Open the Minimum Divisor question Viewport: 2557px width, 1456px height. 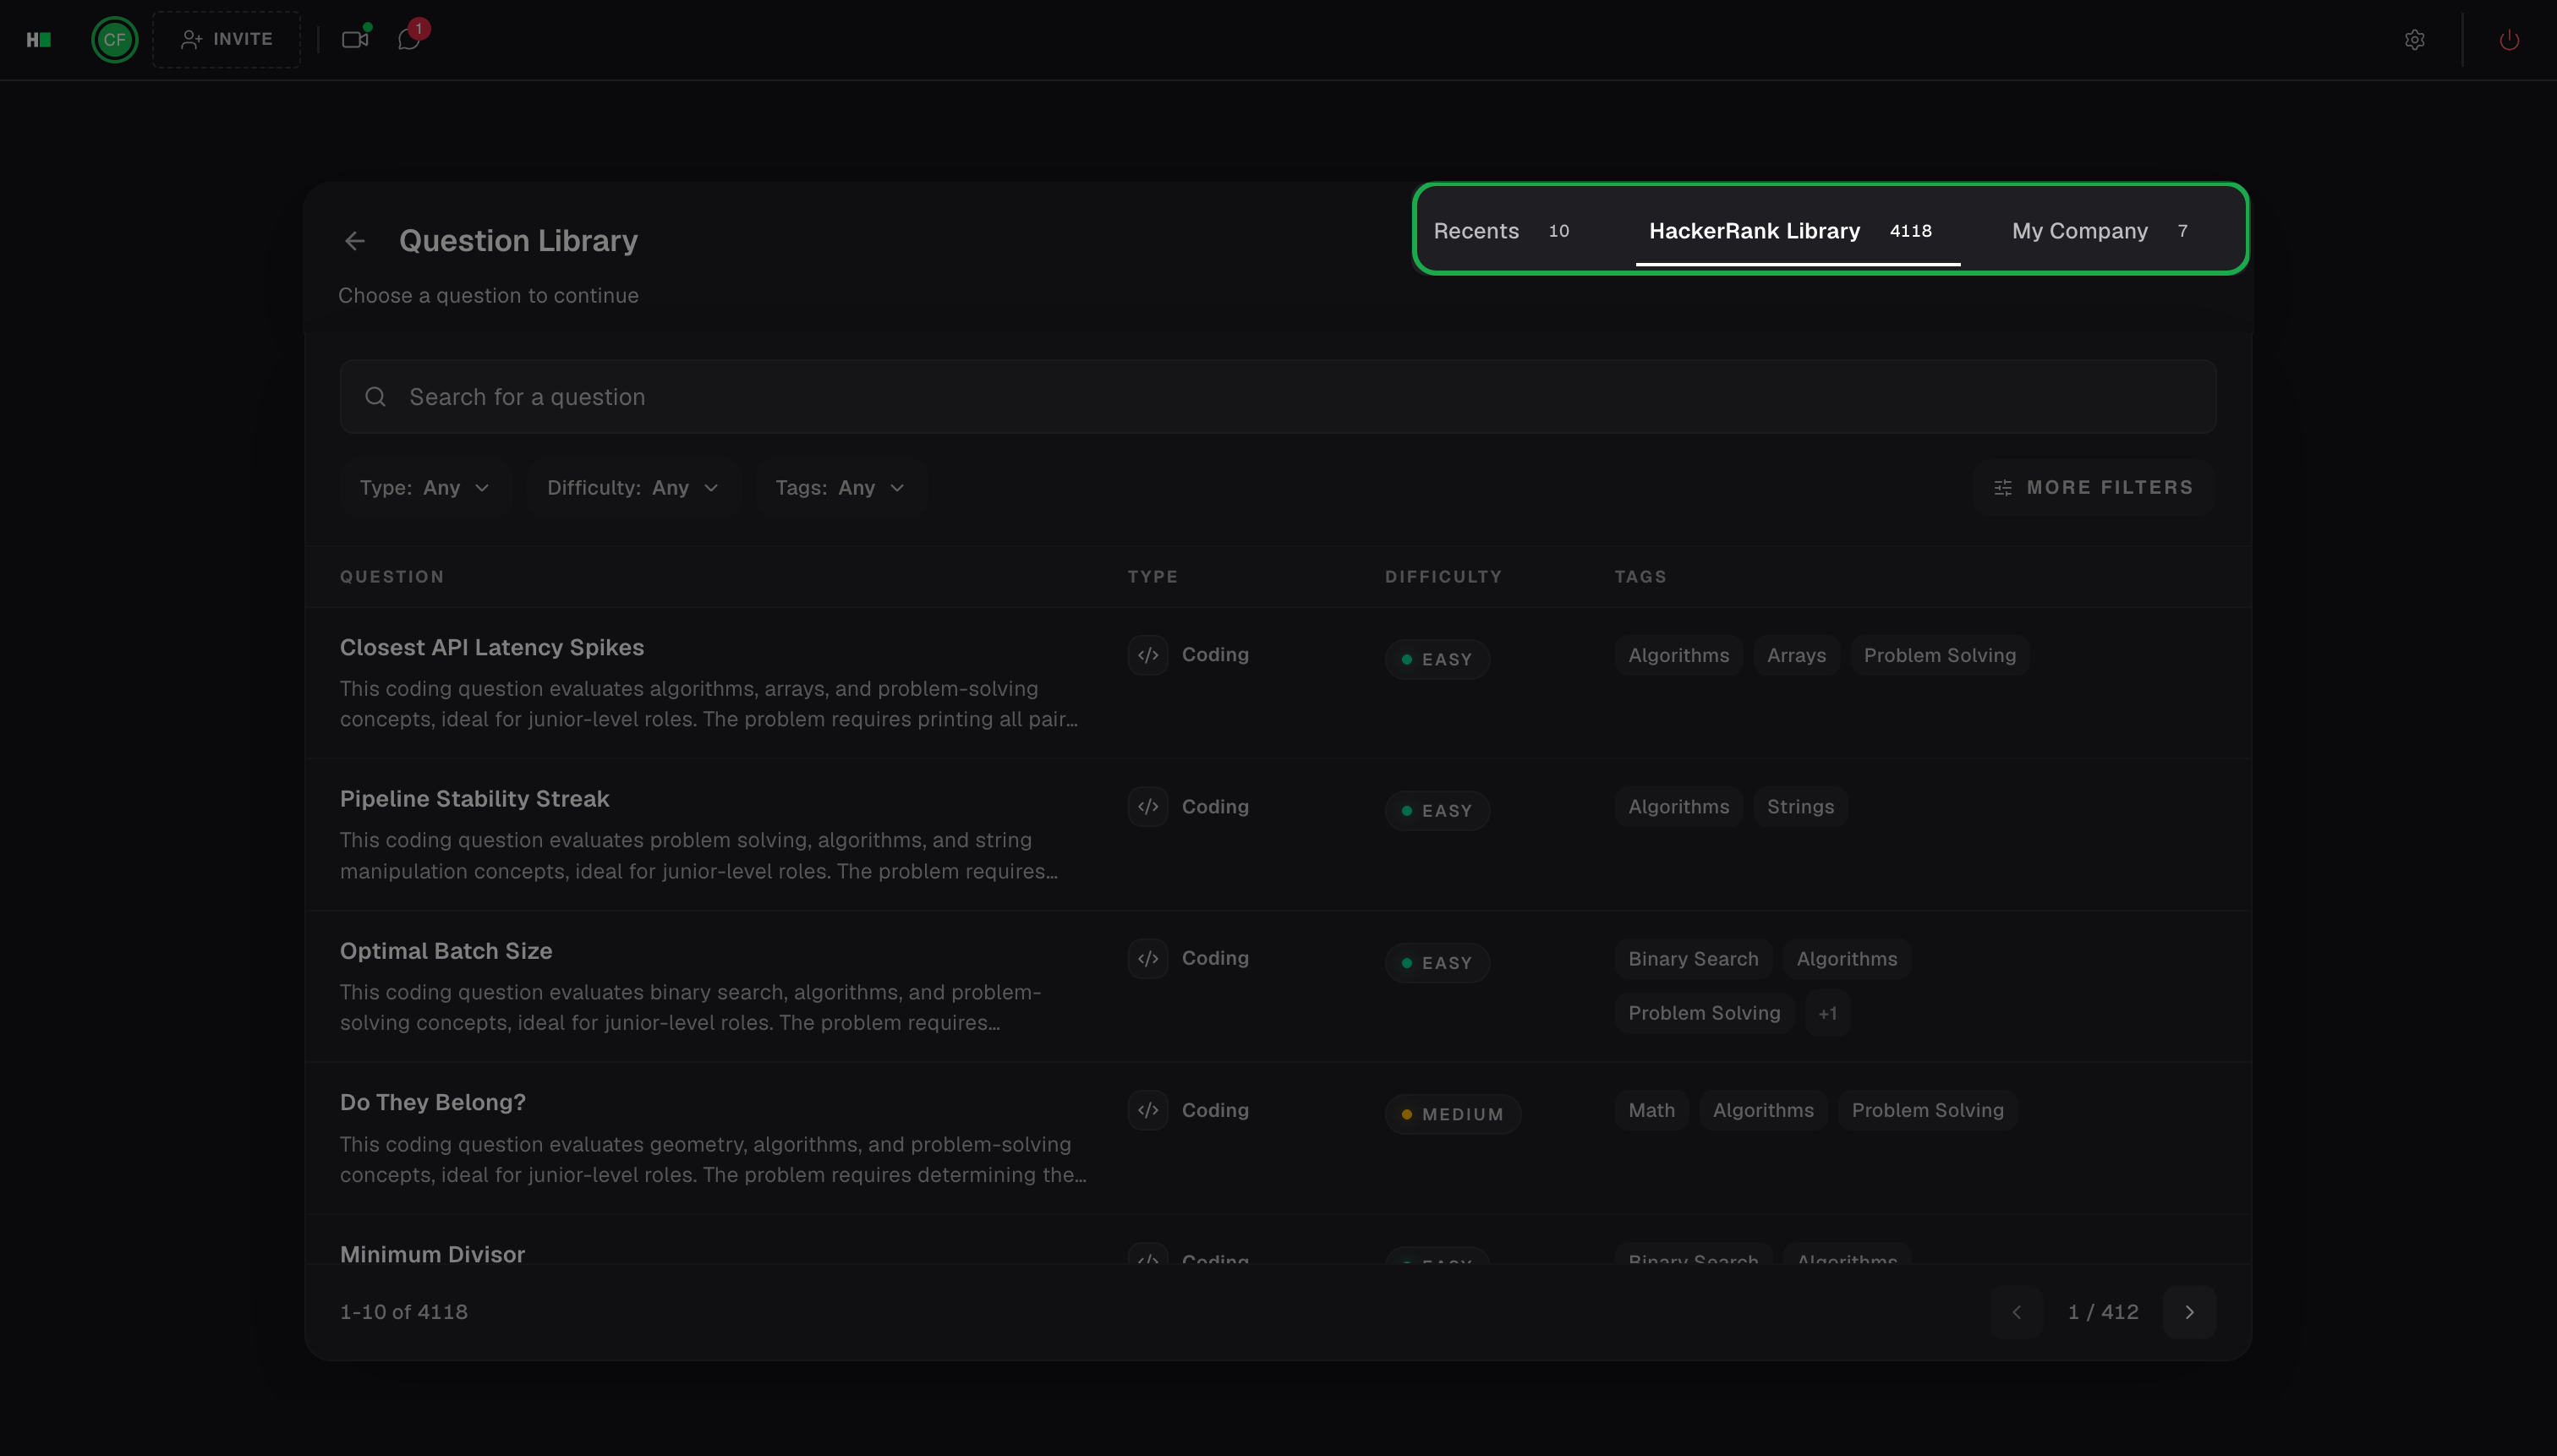tap(432, 1254)
